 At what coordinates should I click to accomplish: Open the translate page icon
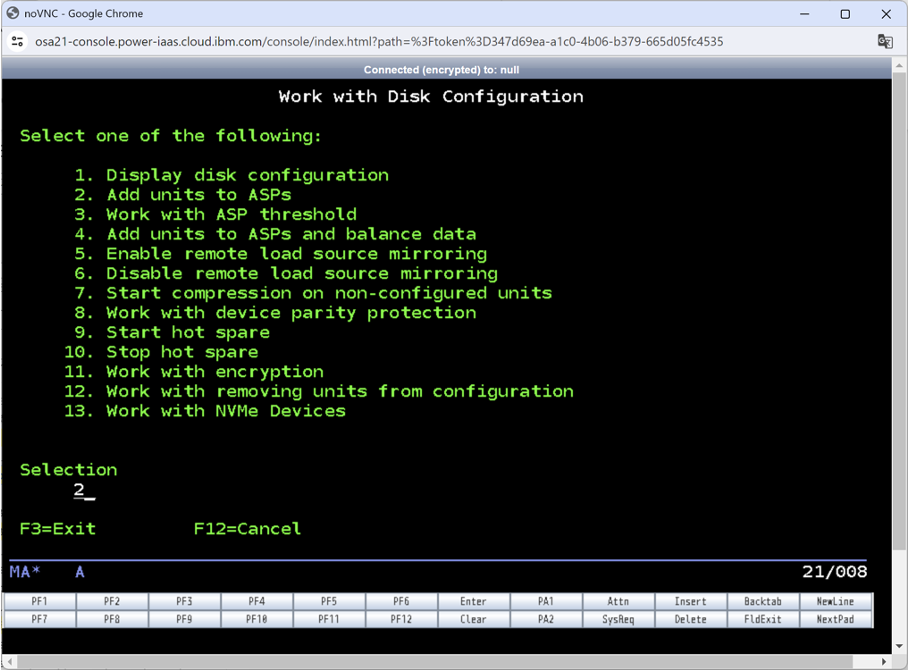pos(885,41)
